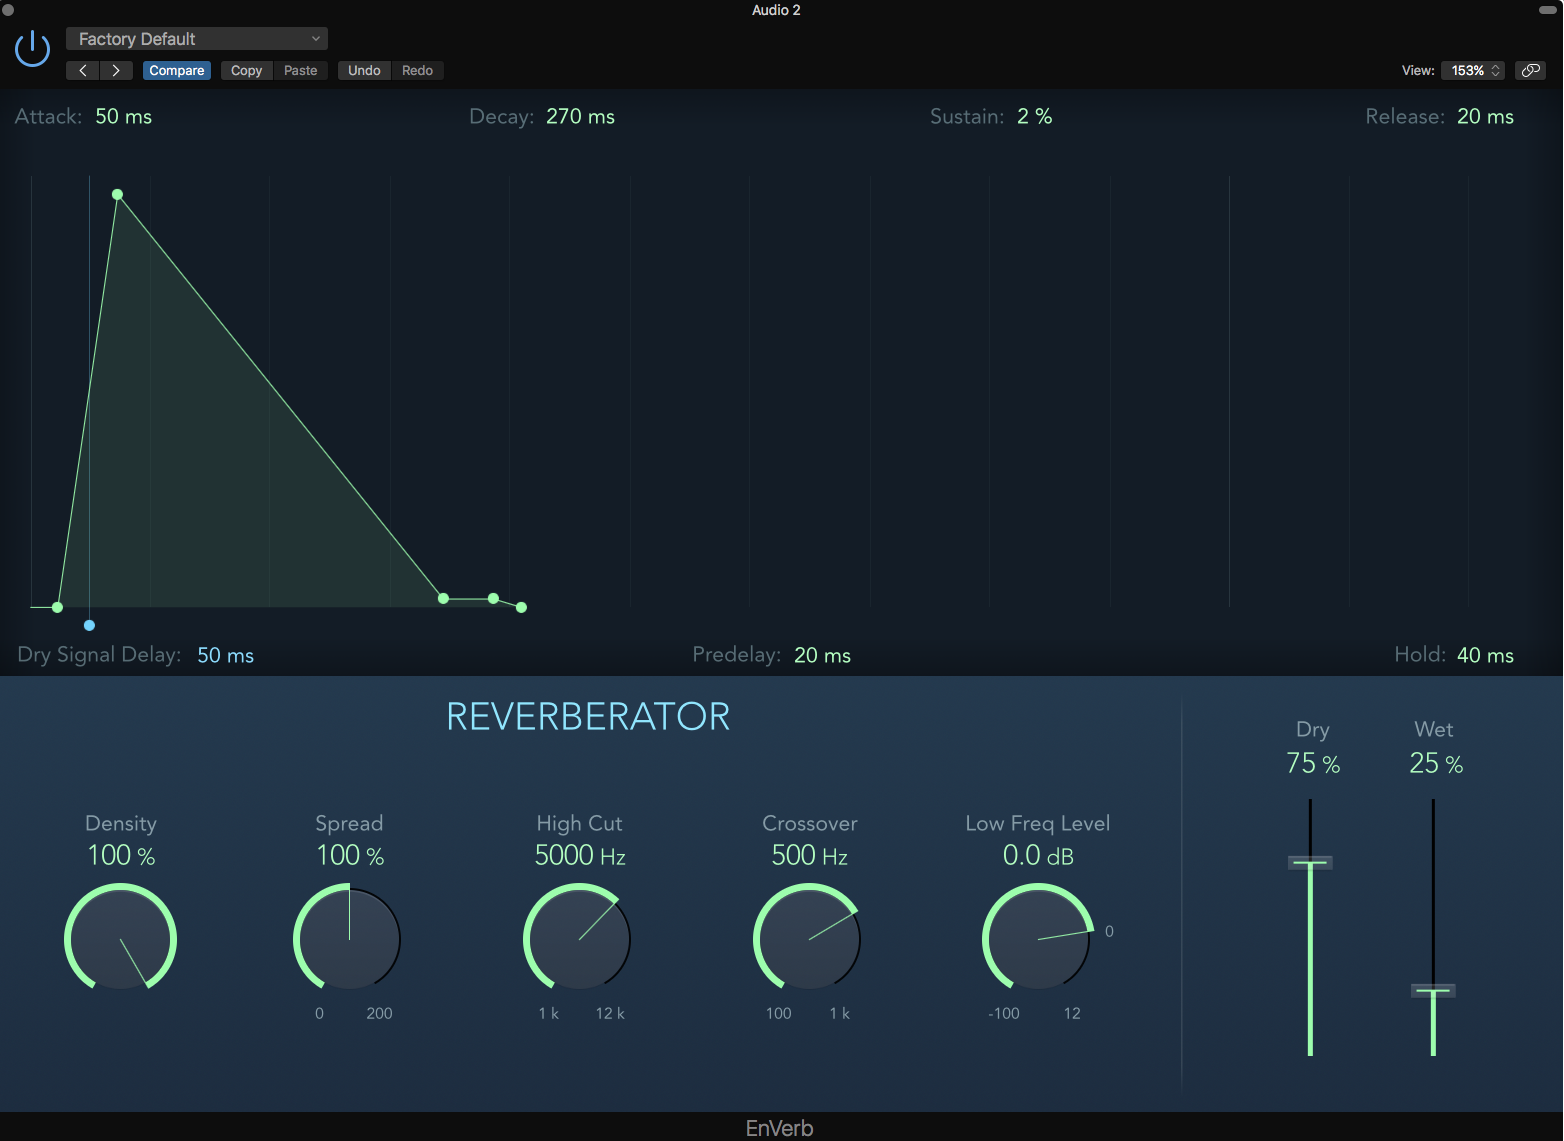Viewport: 1564px width, 1141px height.
Task: Click Redo to restore the change
Action: pos(417,70)
